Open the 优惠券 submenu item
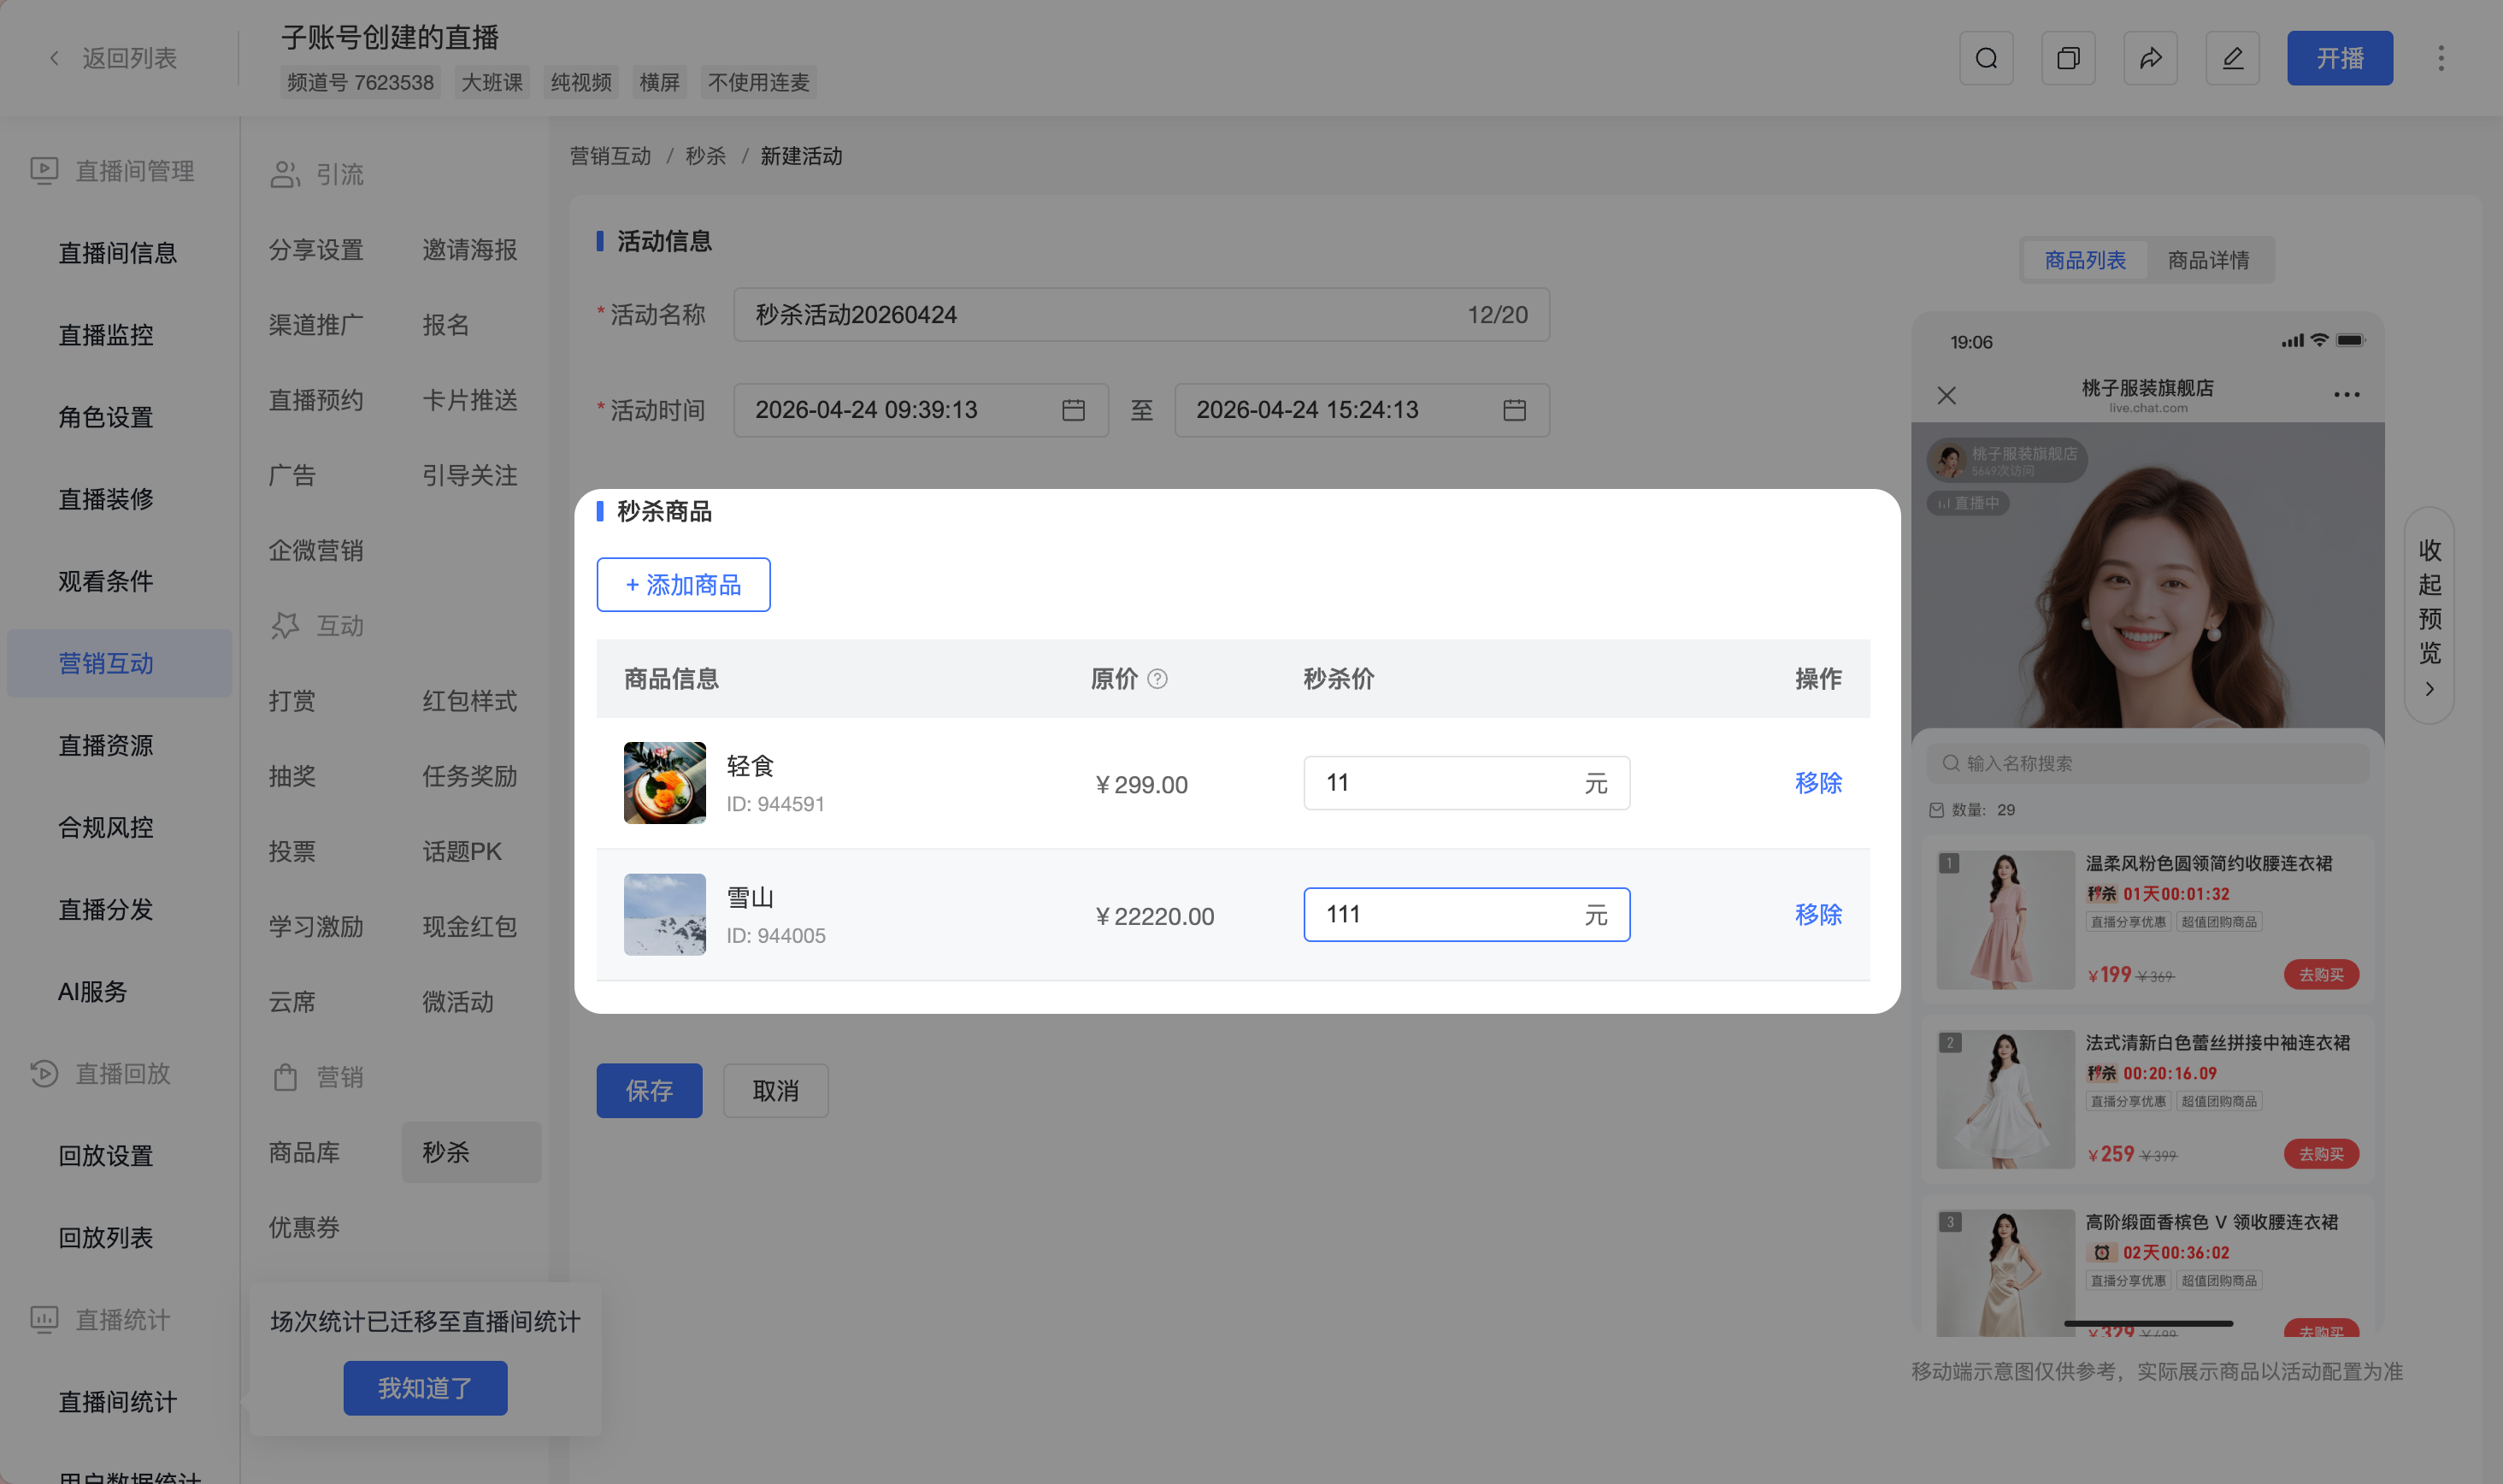Viewport: 2503px width, 1484px height. 304,1227
